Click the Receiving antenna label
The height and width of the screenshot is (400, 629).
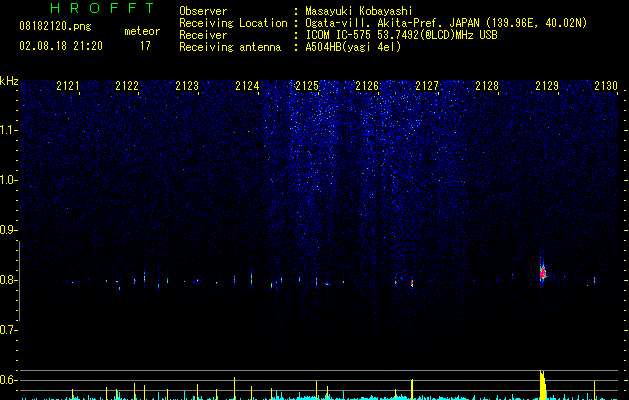click(230, 47)
